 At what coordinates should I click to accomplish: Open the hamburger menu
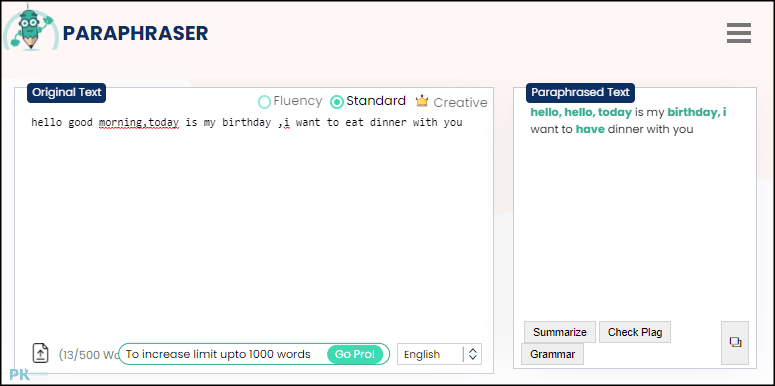(739, 33)
